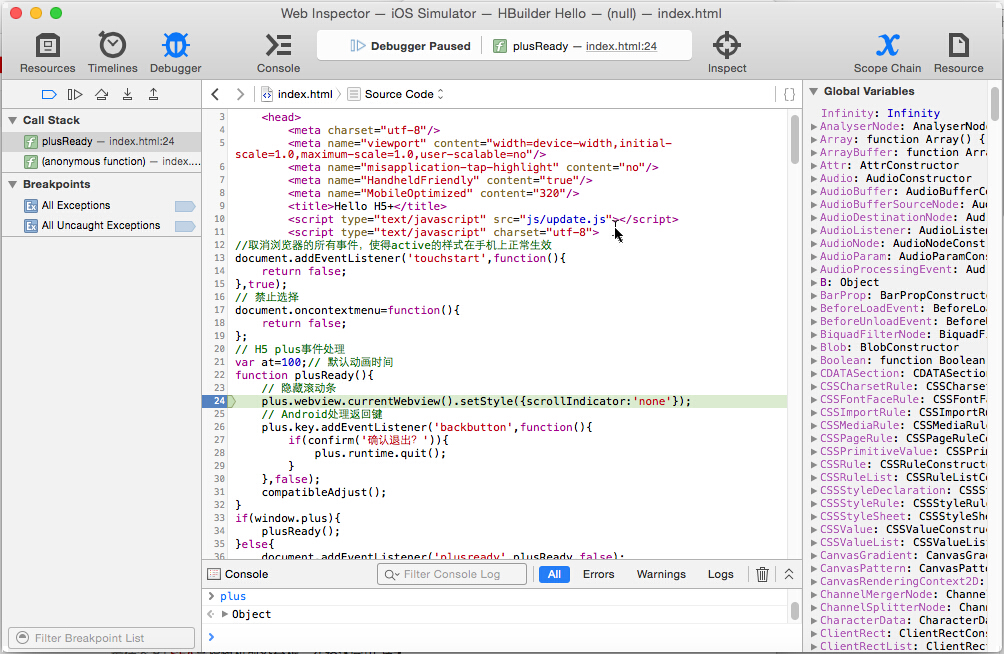Image resolution: width=1004 pixels, height=654 pixels.
Task: Filter console to Errors
Action: (598, 574)
